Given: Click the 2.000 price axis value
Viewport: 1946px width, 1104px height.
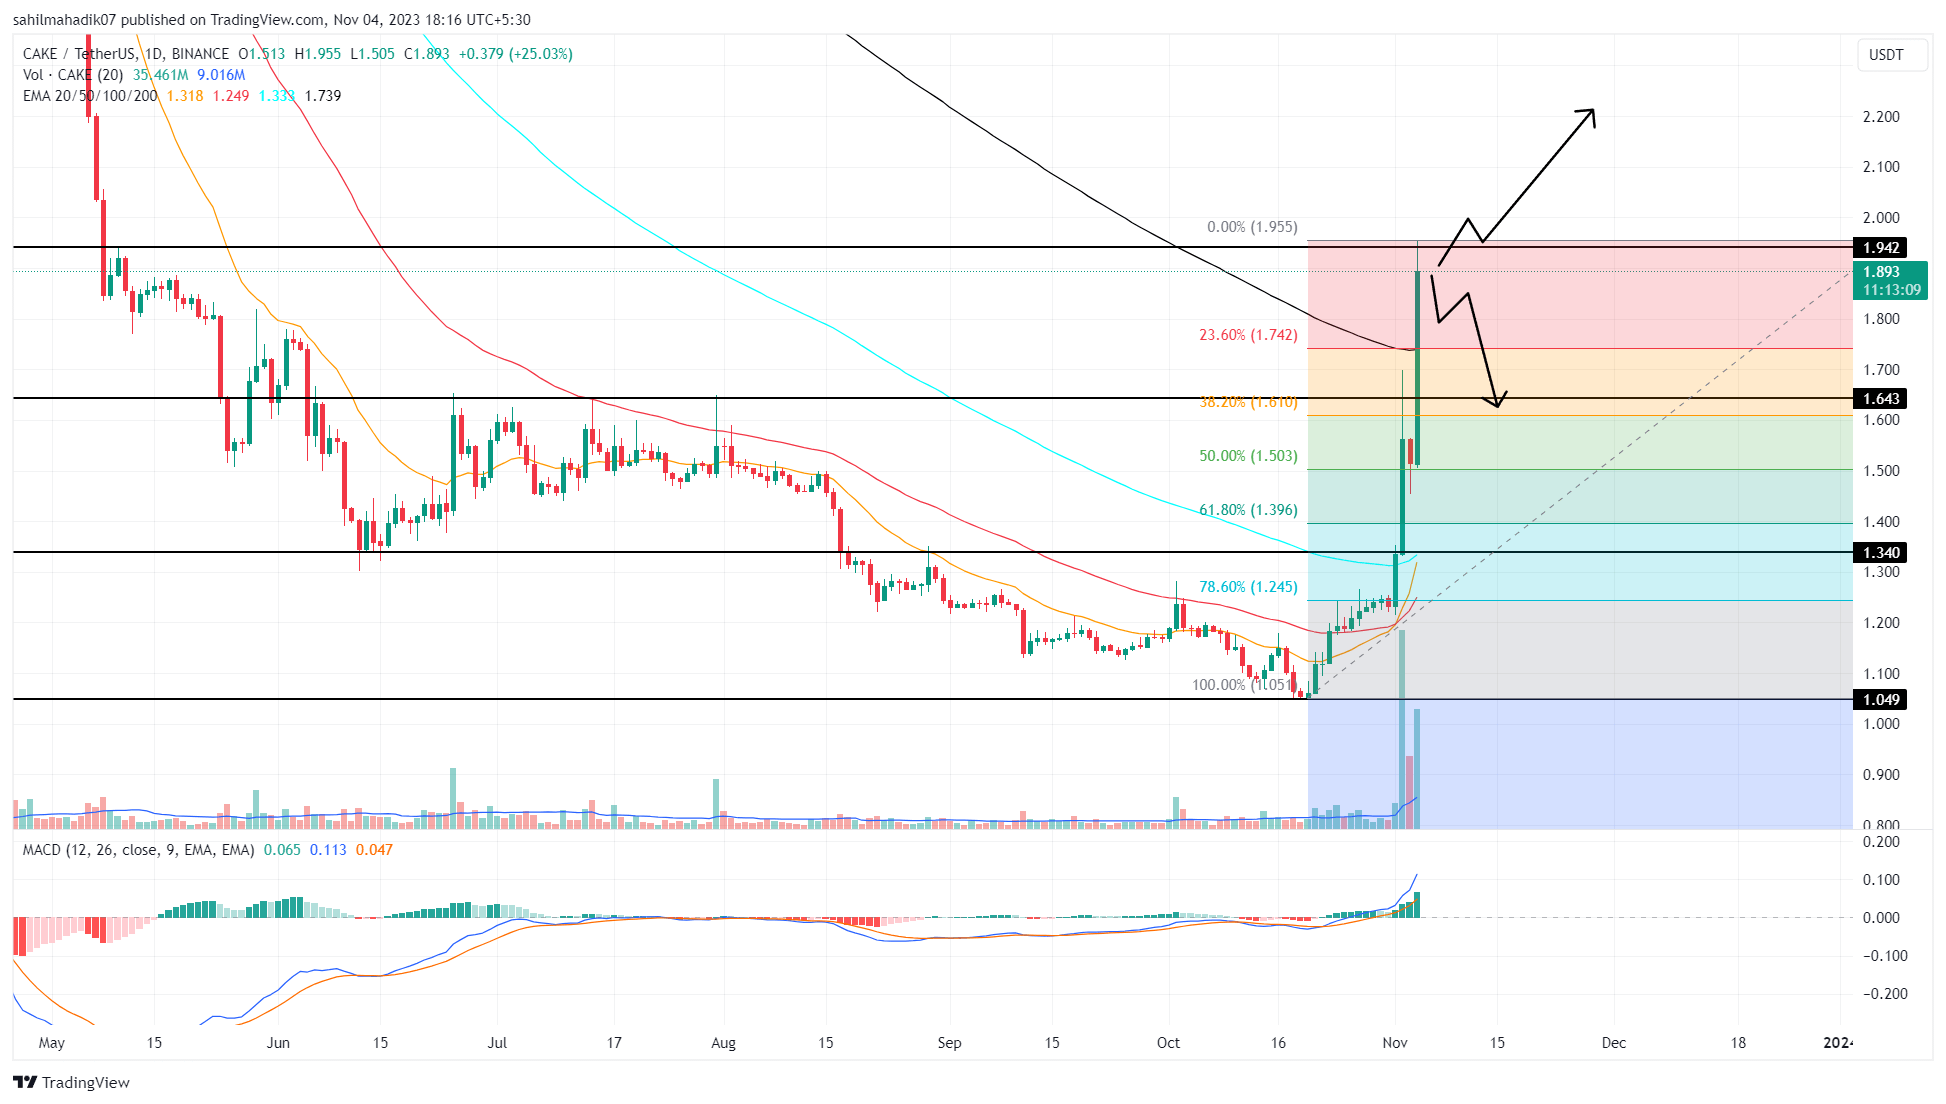Looking at the screenshot, I should coord(1881,218).
